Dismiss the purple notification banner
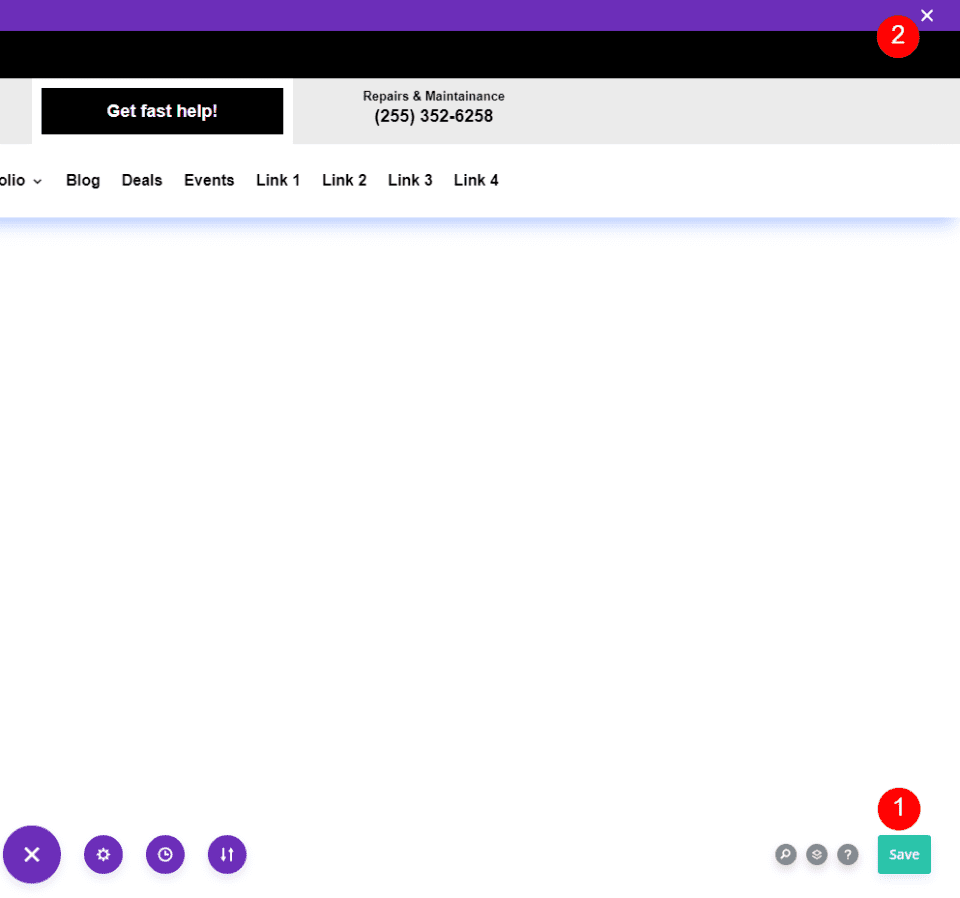 (x=927, y=15)
